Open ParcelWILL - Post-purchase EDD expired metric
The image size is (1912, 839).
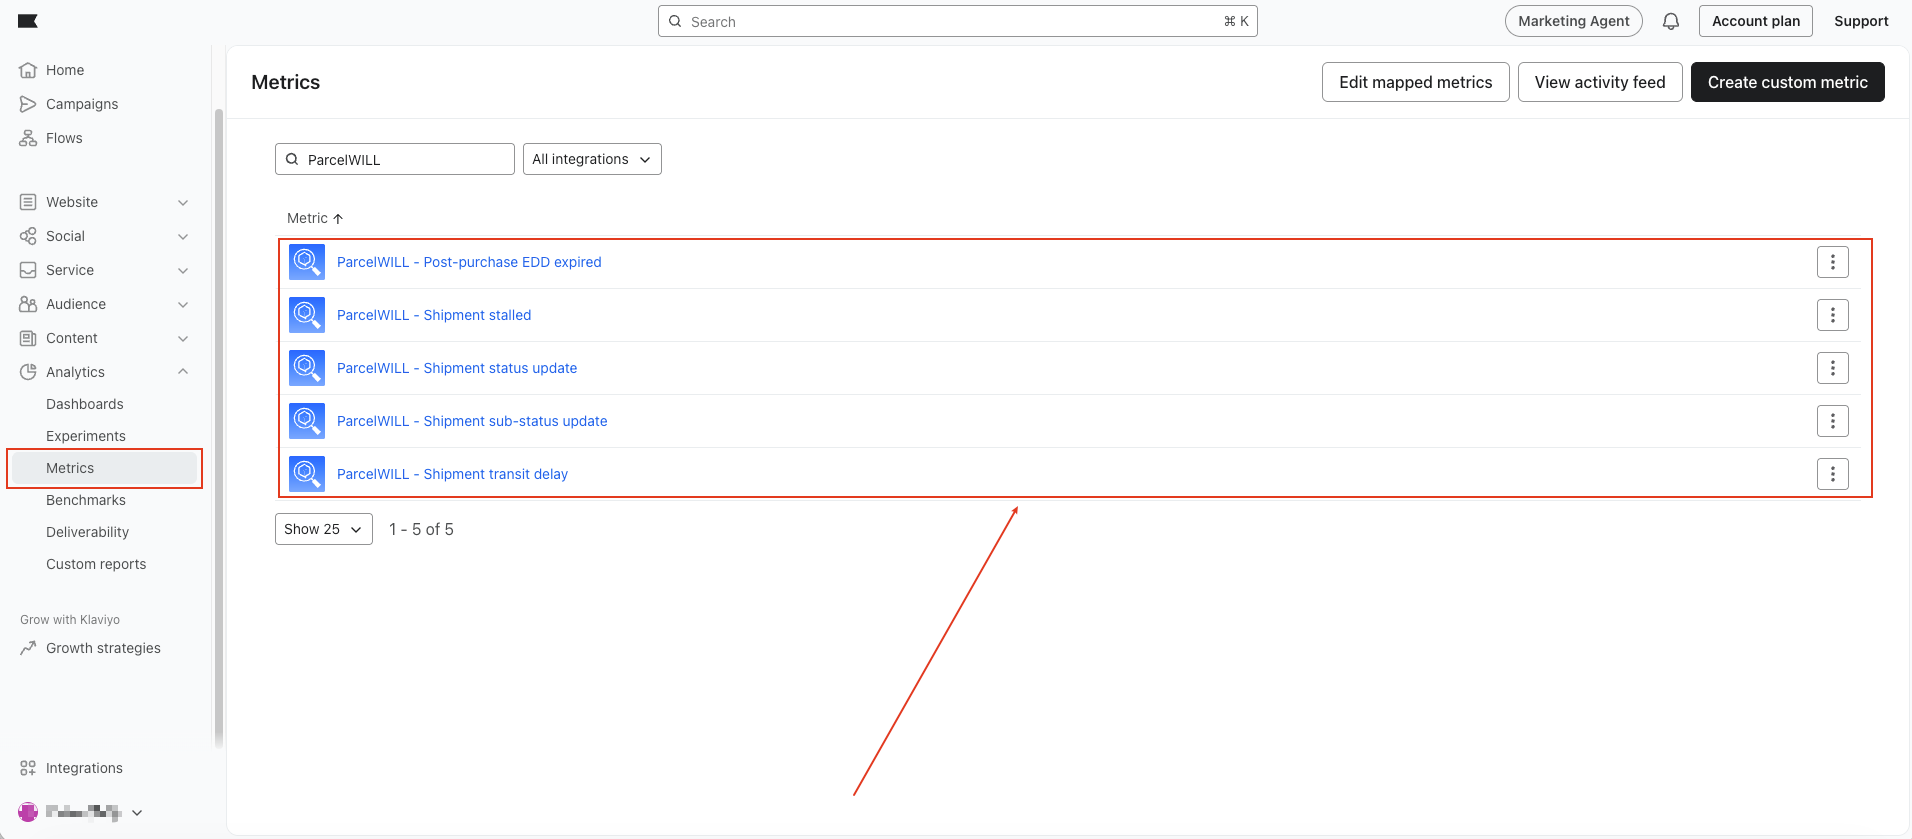coord(469,262)
